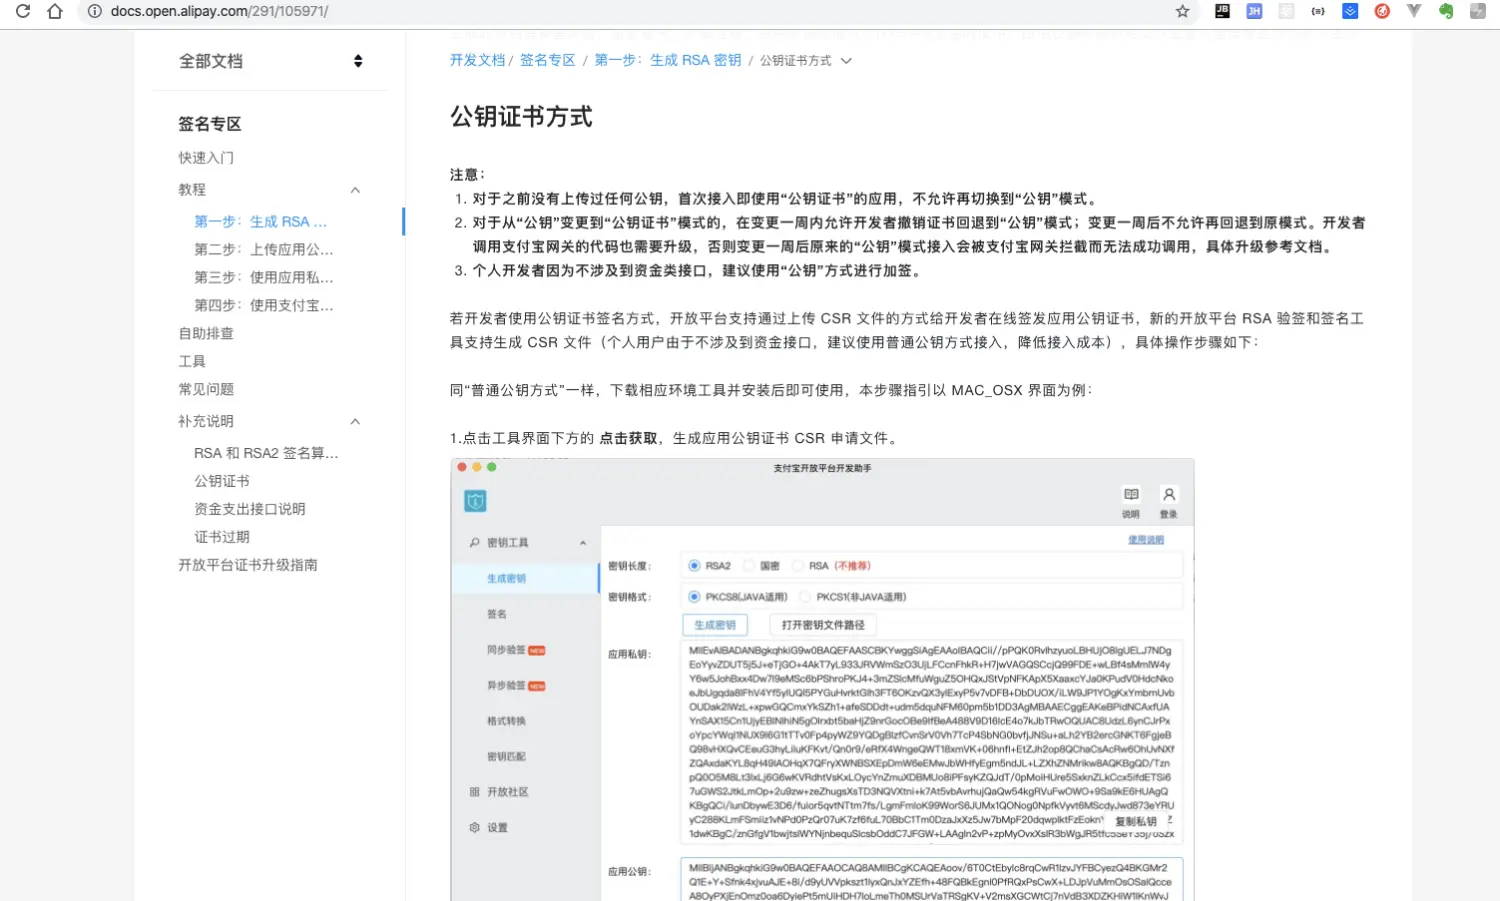1500x901 pixels.
Task: Open 公钥证书 under 补充说明
Action: (222, 481)
